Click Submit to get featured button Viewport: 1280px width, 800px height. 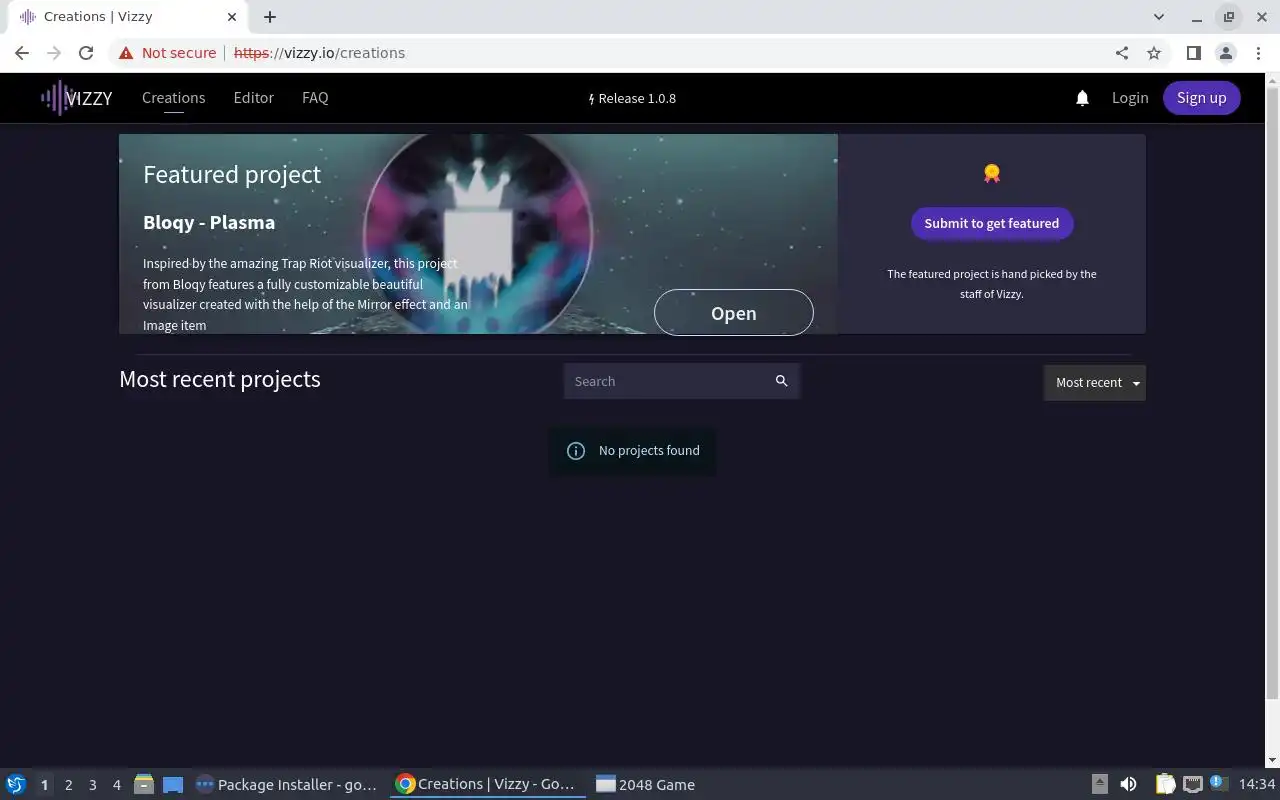click(992, 223)
